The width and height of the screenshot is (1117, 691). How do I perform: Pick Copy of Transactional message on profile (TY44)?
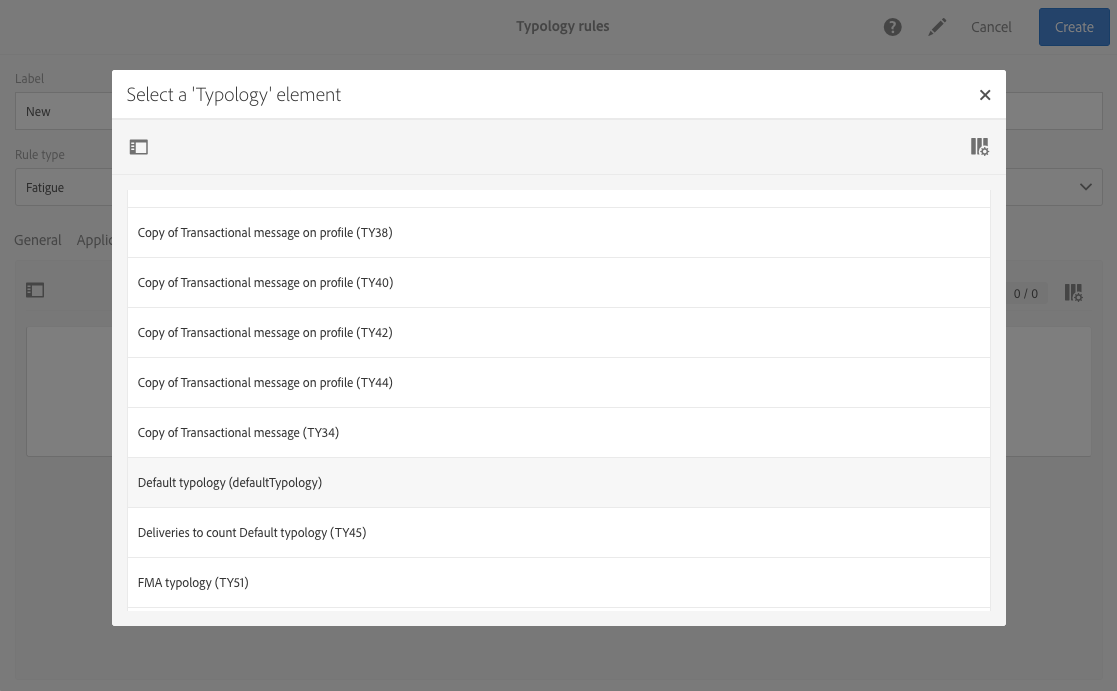[x=558, y=383]
